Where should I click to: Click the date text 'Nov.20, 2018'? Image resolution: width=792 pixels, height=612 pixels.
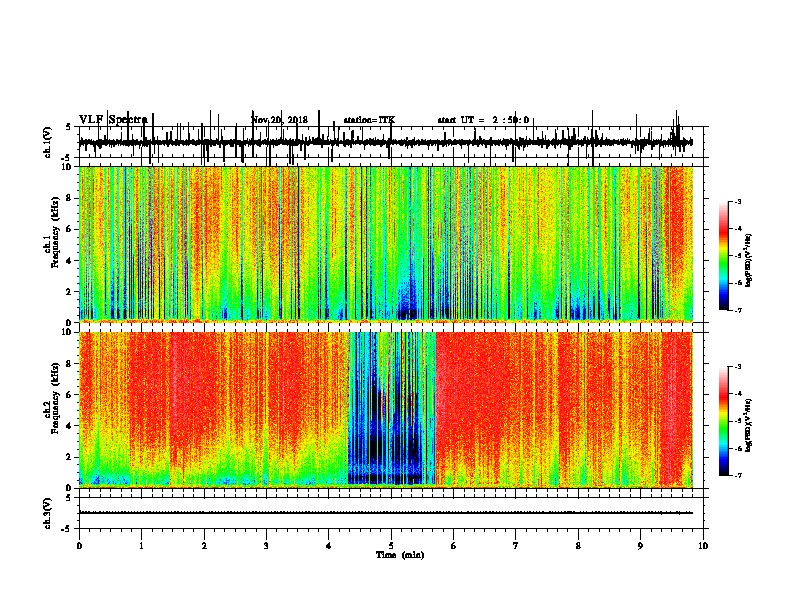(279, 120)
